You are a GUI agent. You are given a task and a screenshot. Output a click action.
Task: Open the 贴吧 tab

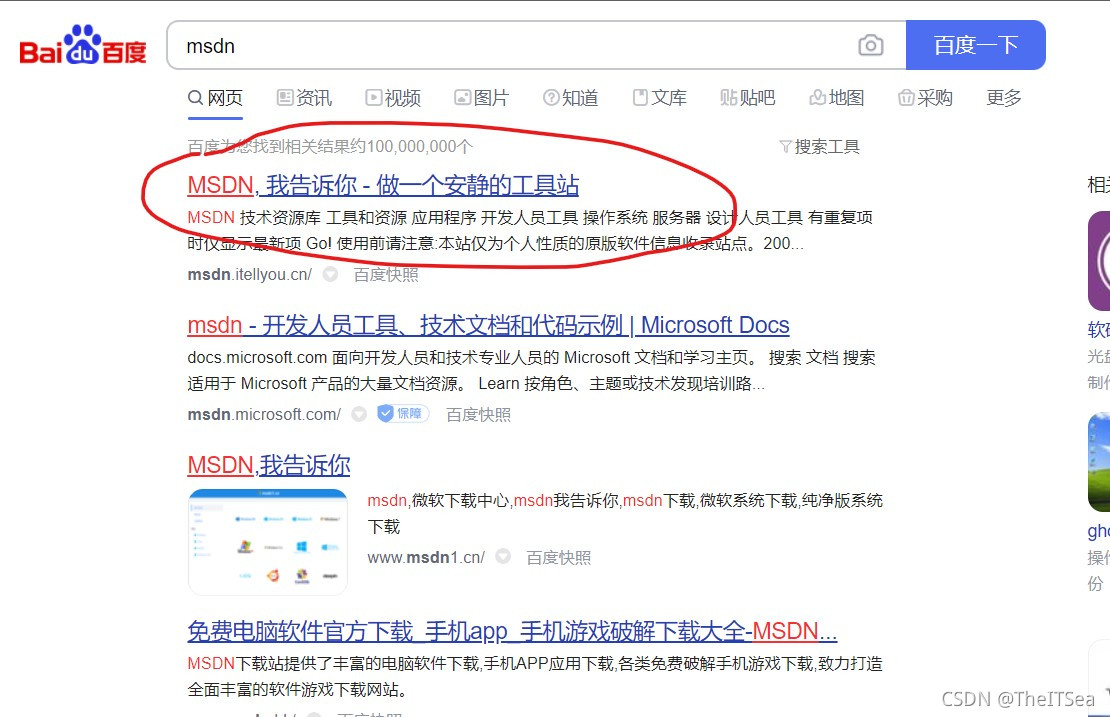point(748,98)
